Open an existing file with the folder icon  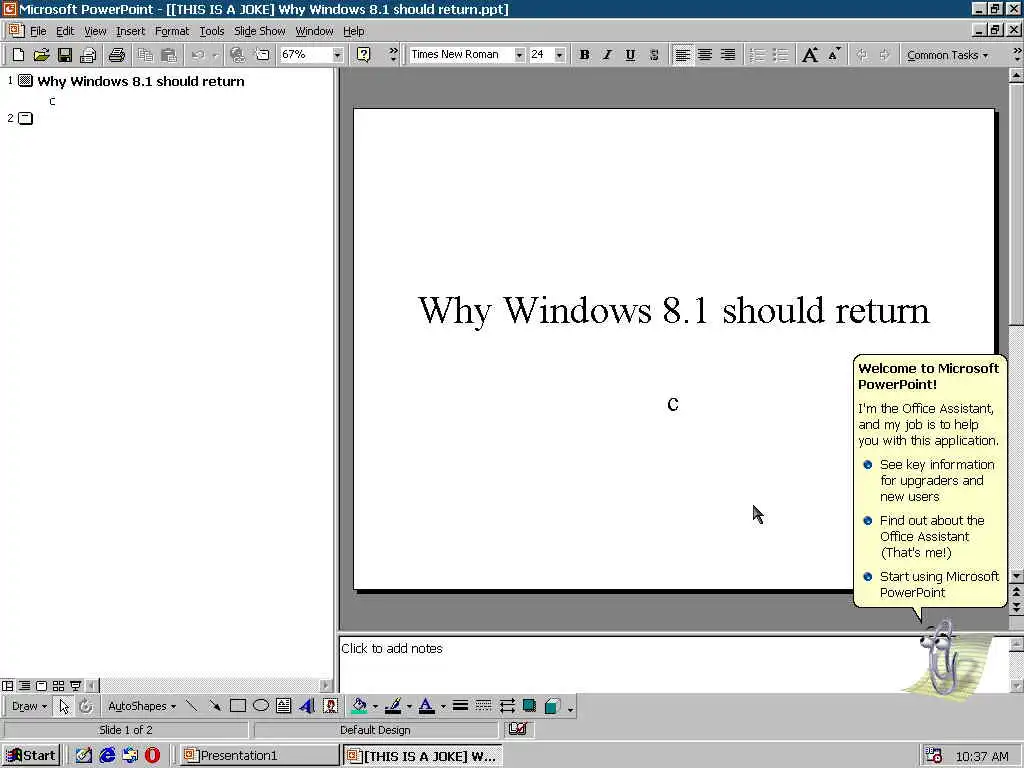click(x=41, y=55)
